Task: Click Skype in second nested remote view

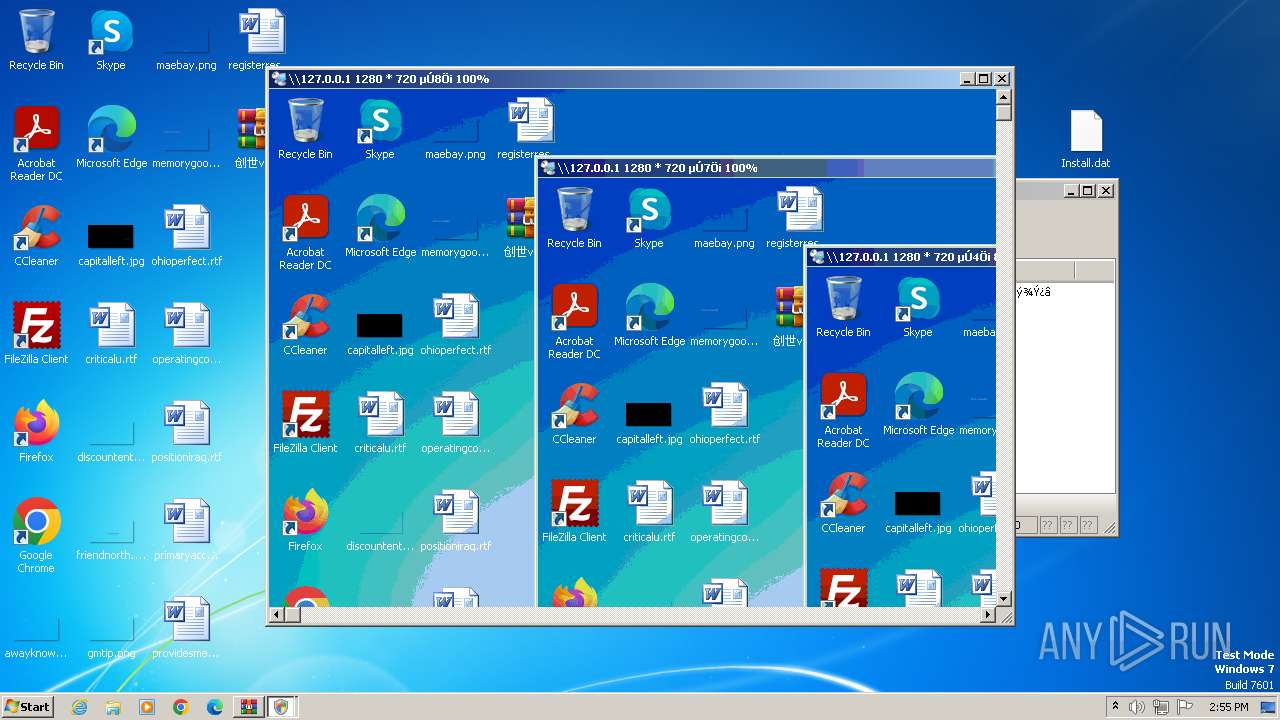Action: pyautogui.click(x=649, y=218)
